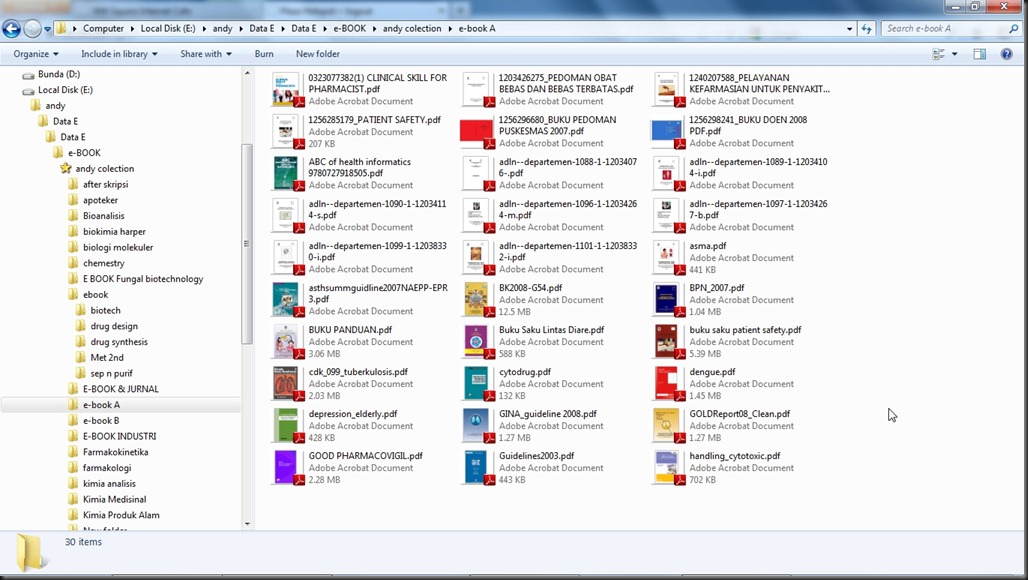
Task: Select the drug design folder
Action: tap(114, 326)
